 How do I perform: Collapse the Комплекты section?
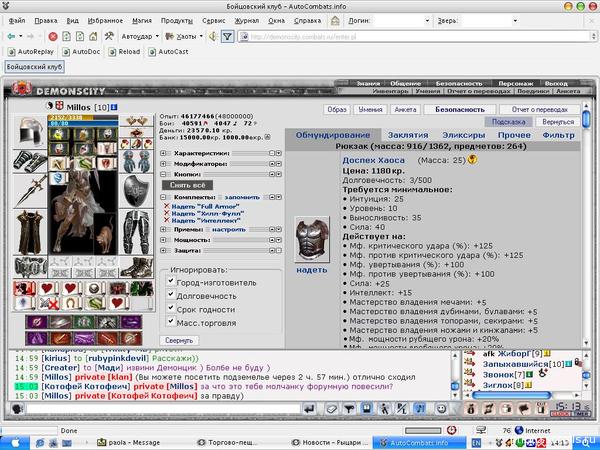[x=163, y=197]
